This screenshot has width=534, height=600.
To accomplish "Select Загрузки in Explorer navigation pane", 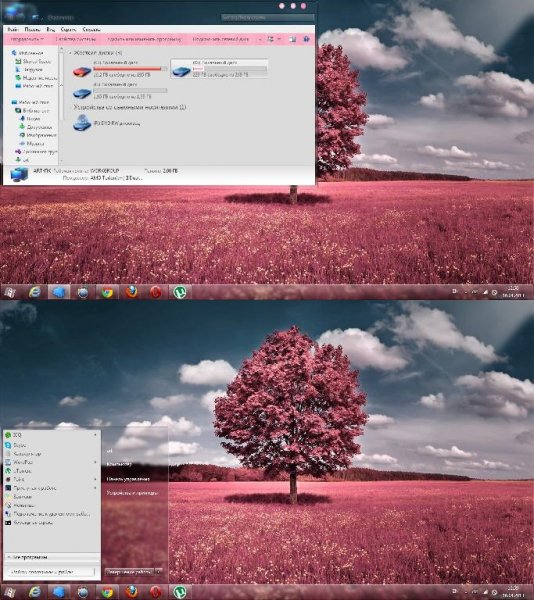I will 32,69.
